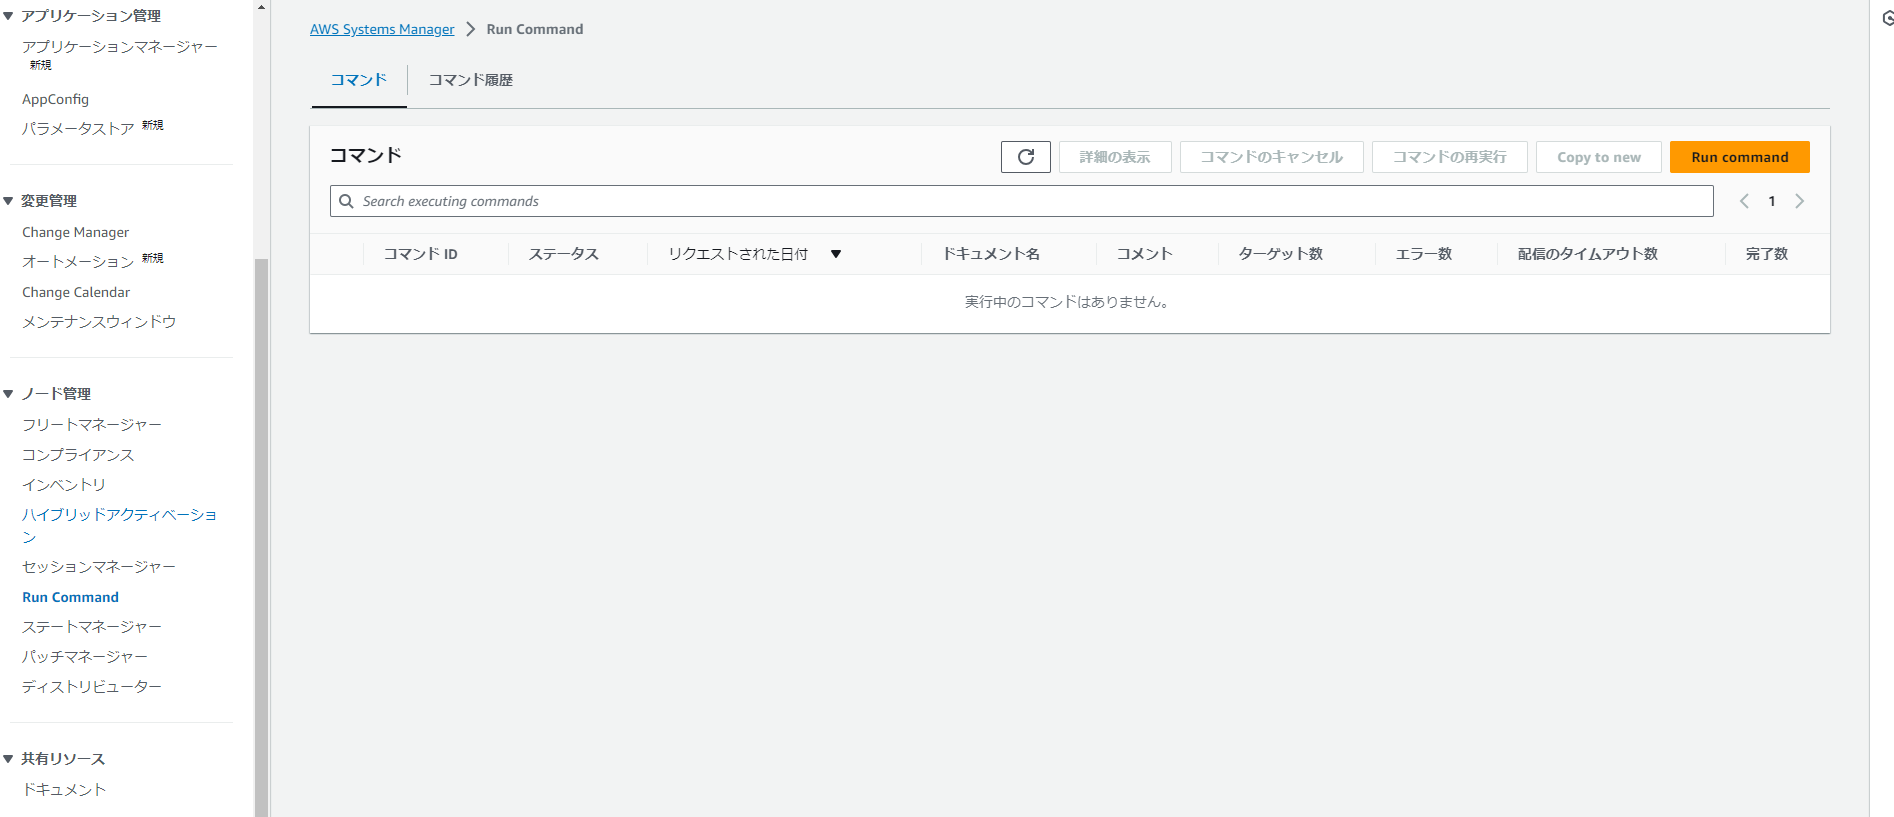Screen dimensions: 1894x817
Task: Open オートメーション in sidebar
Action: click(x=78, y=261)
